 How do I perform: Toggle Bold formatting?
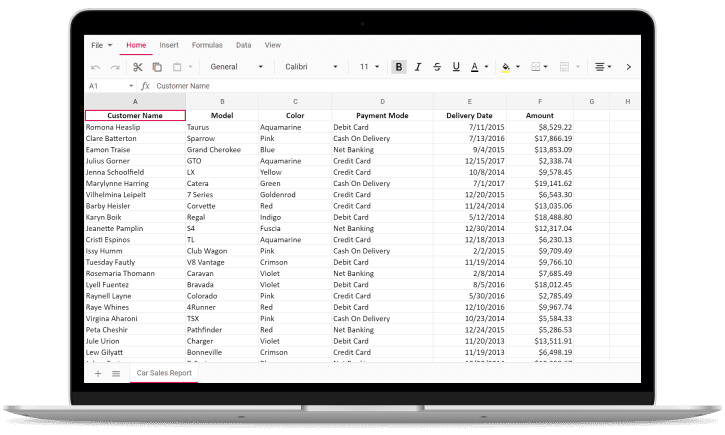tap(399, 67)
